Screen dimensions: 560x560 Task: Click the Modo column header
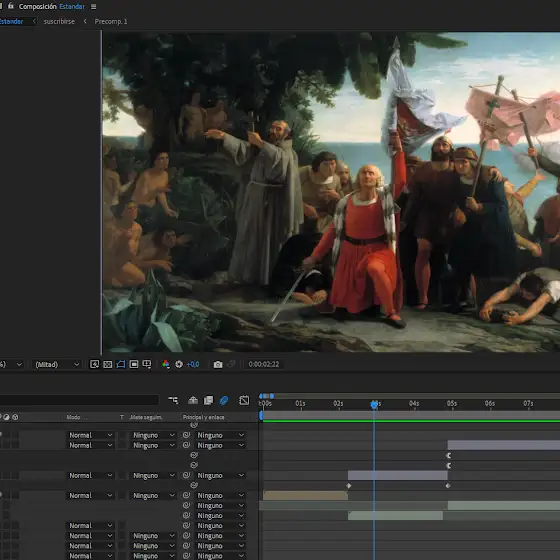tap(73, 417)
